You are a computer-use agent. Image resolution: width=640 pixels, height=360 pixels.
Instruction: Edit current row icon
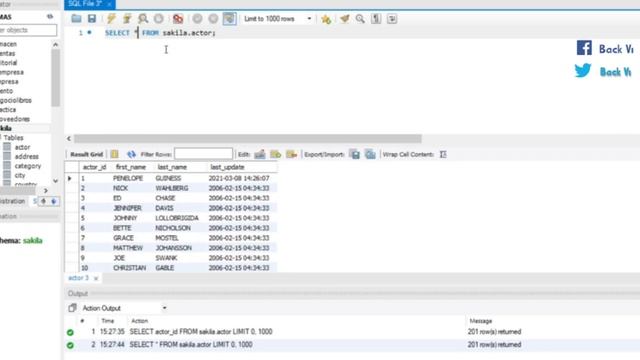(260, 154)
